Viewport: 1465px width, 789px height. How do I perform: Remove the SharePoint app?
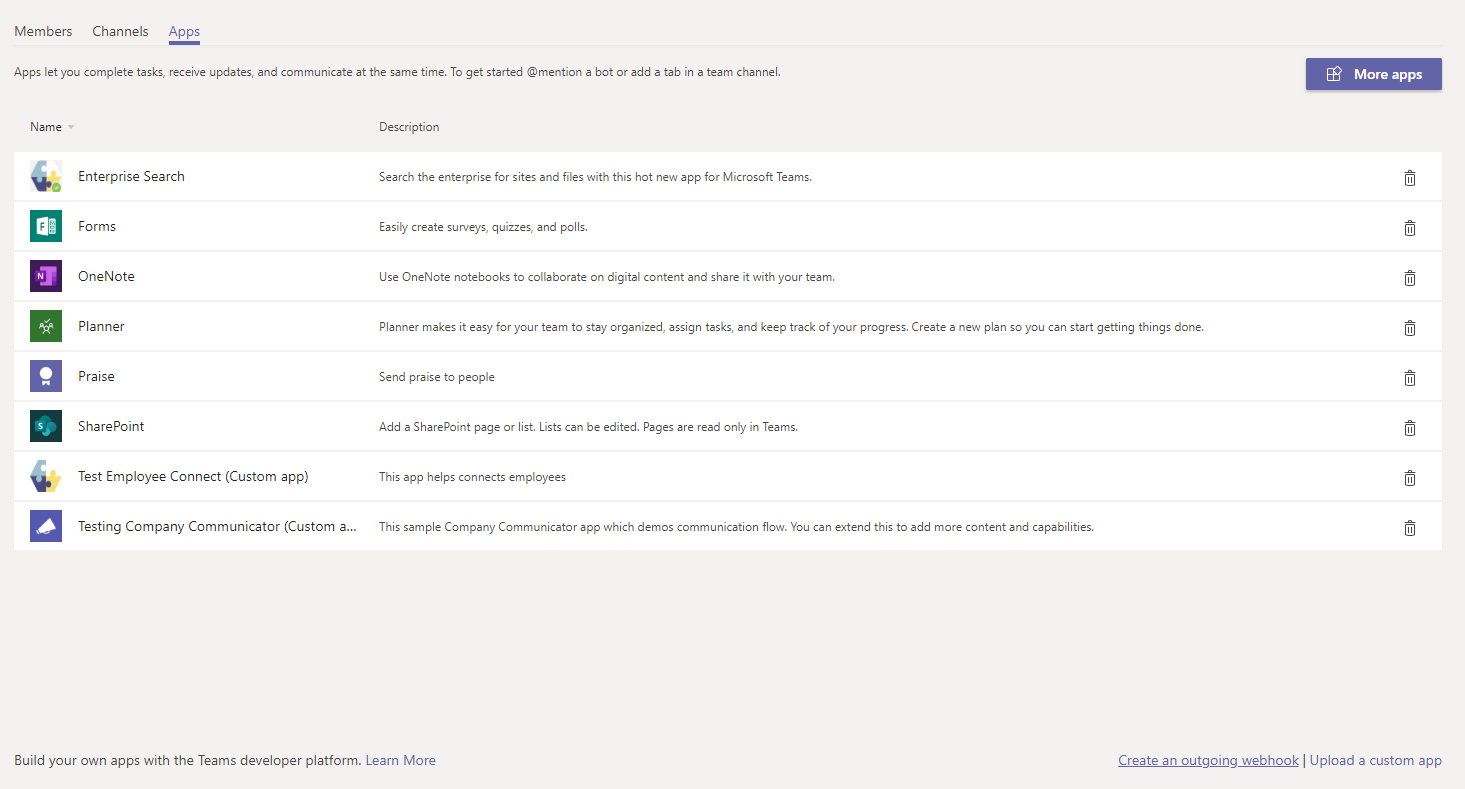pos(1410,427)
